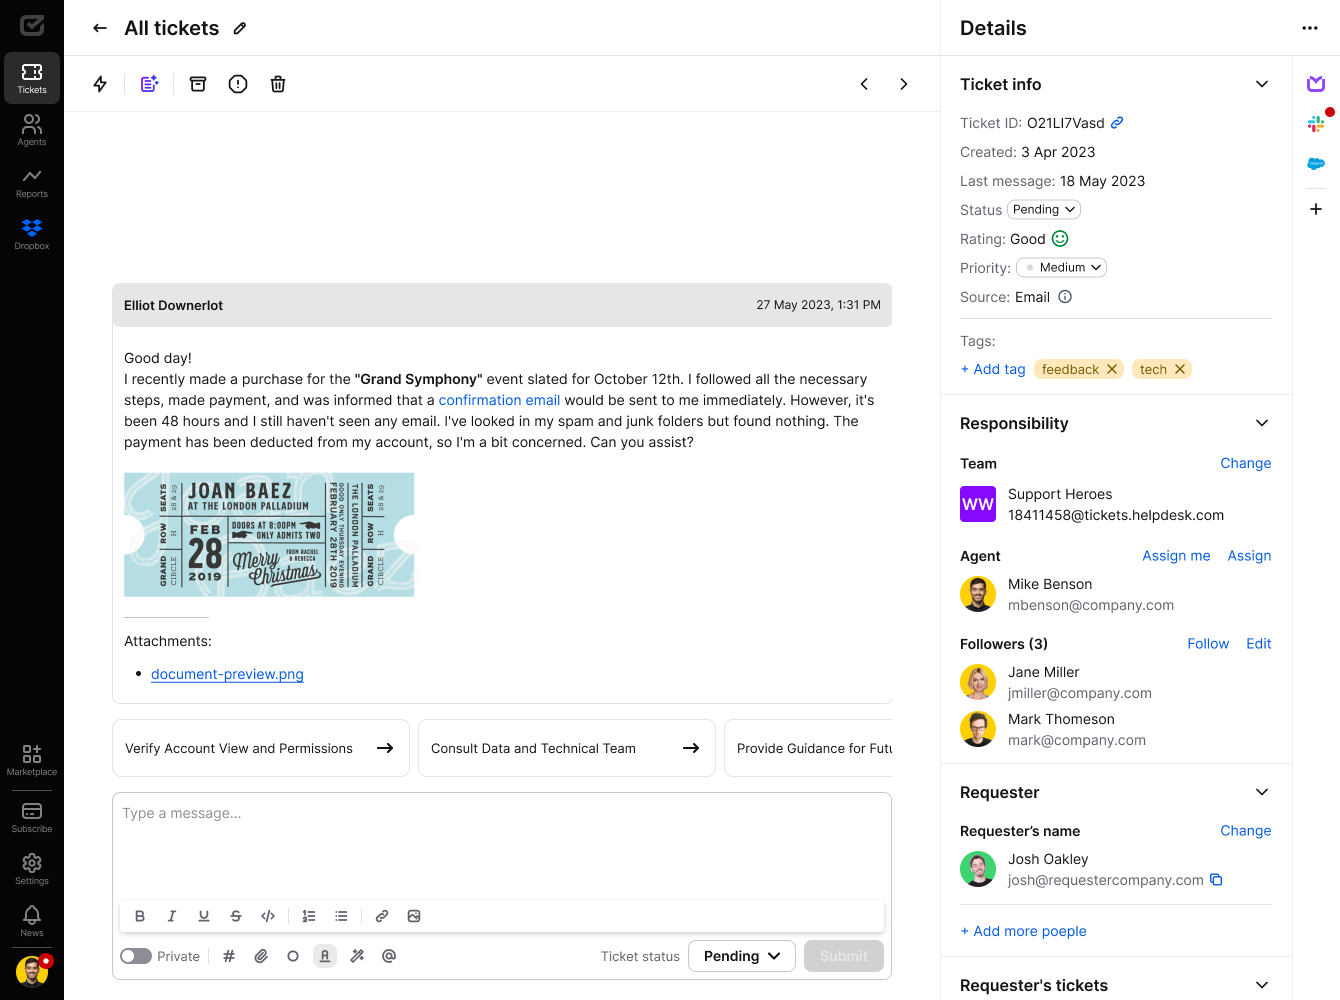Open the News bell in the sidebar
The height and width of the screenshot is (1000, 1340).
(32, 921)
